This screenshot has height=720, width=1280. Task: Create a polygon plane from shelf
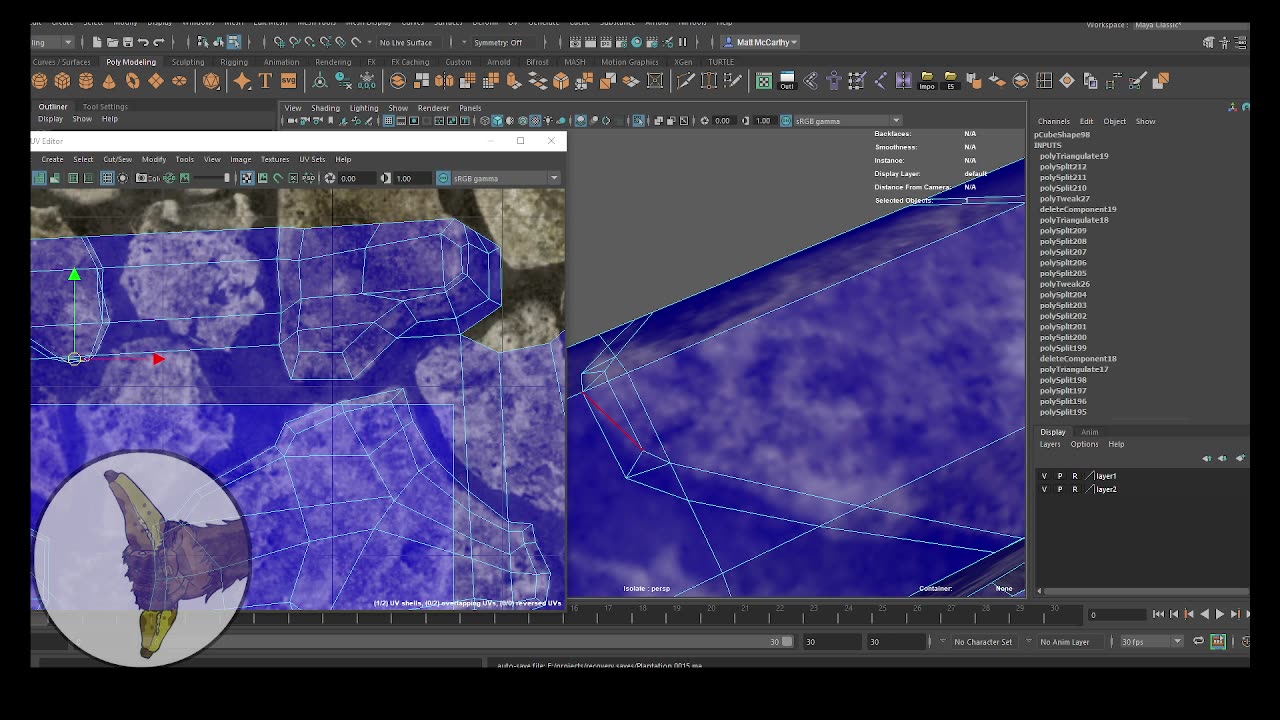pyautogui.click(x=156, y=81)
